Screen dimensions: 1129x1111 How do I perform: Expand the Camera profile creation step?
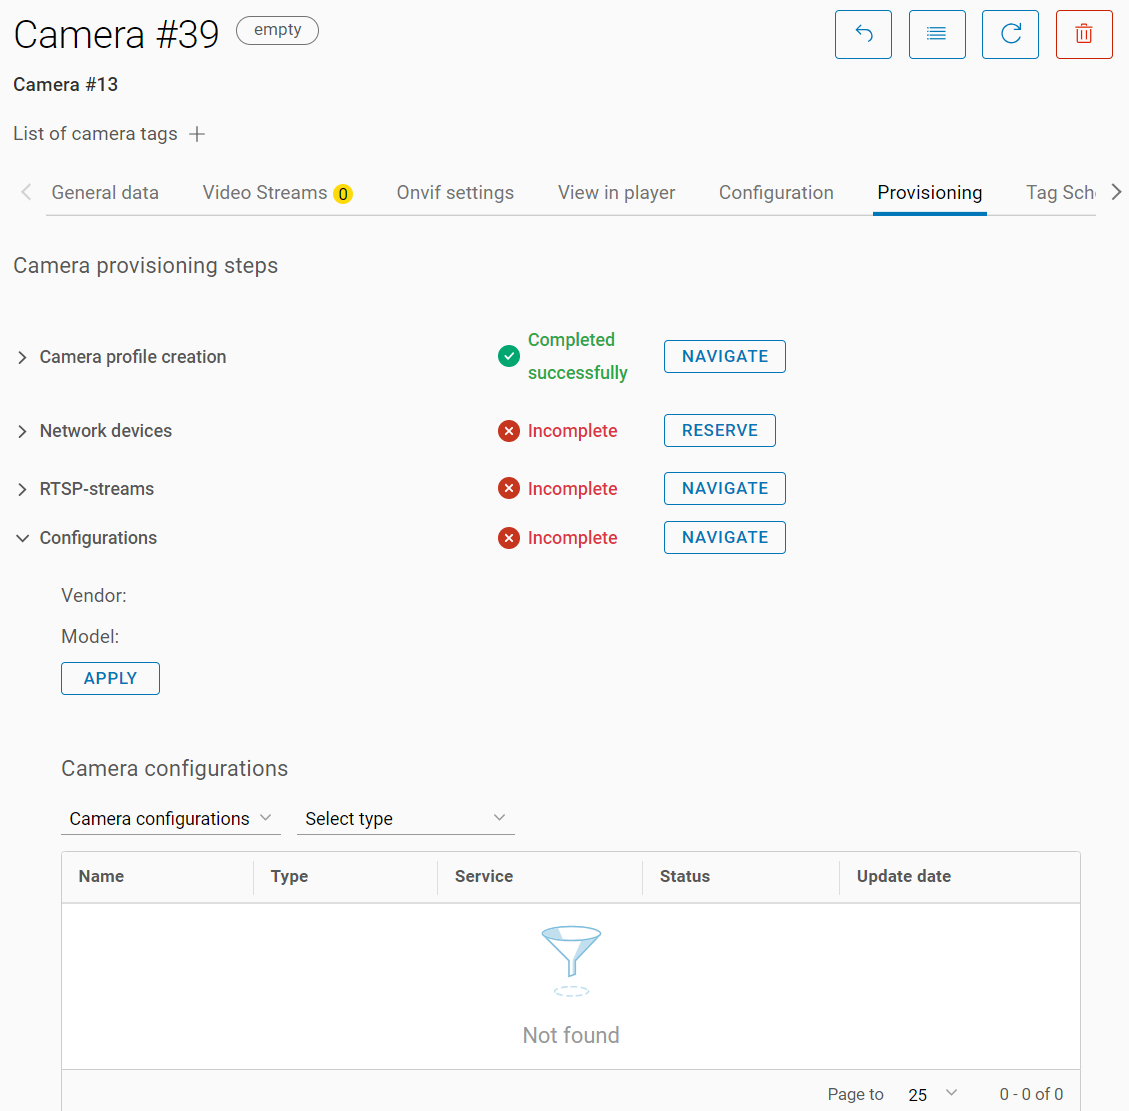pos(22,357)
